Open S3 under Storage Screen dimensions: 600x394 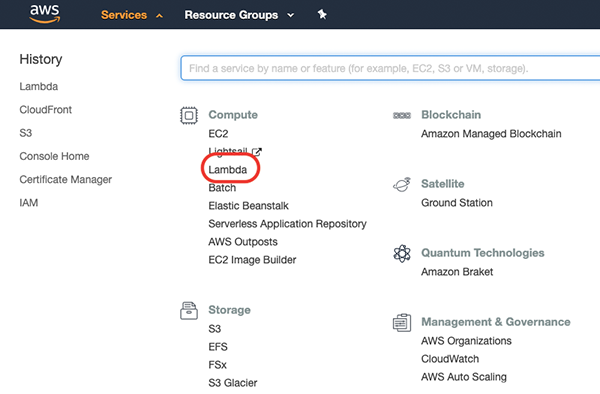click(x=215, y=329)
